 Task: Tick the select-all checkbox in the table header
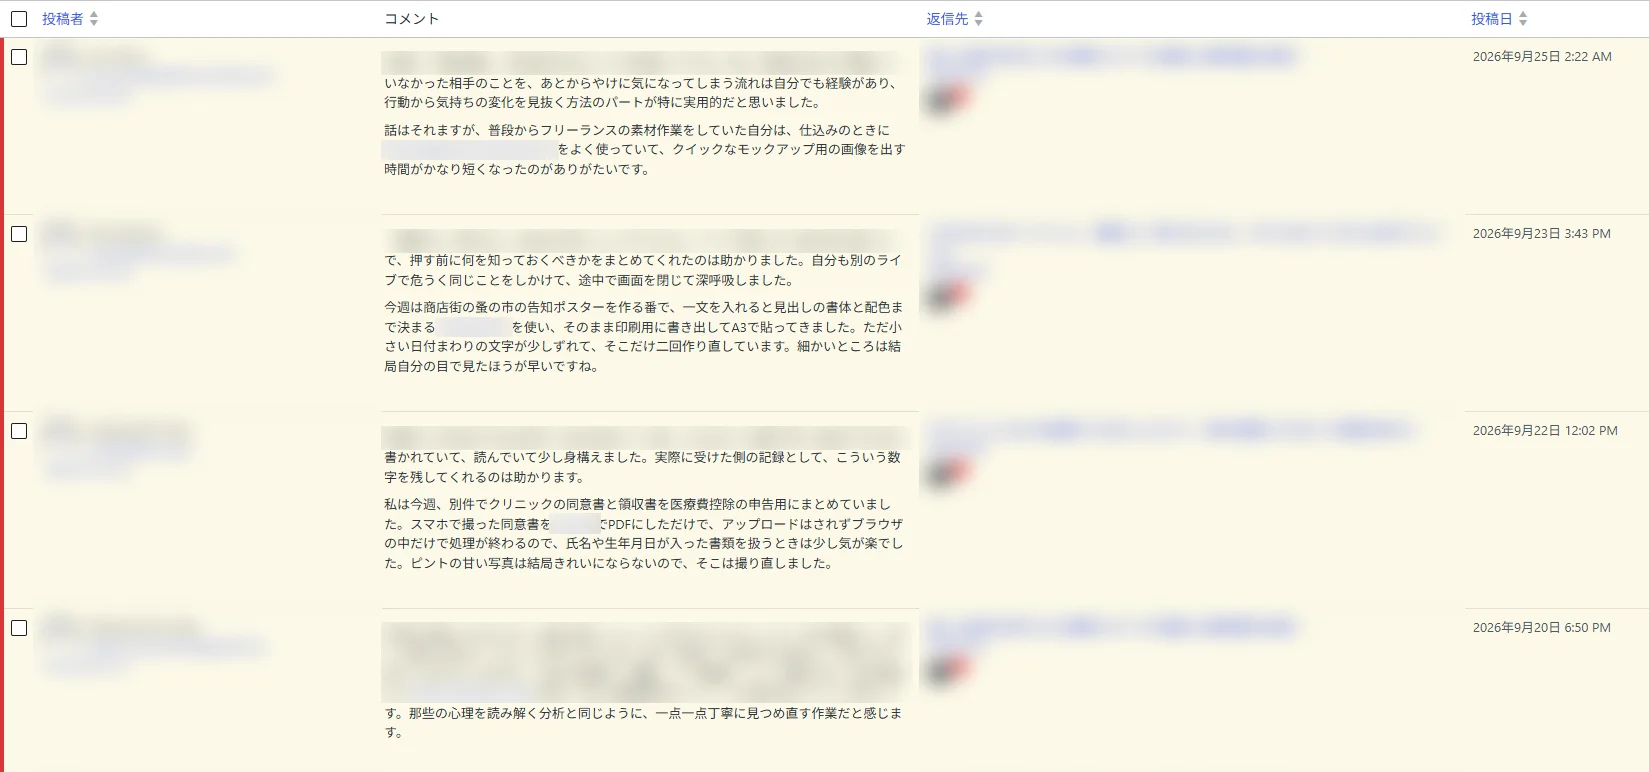19,19
